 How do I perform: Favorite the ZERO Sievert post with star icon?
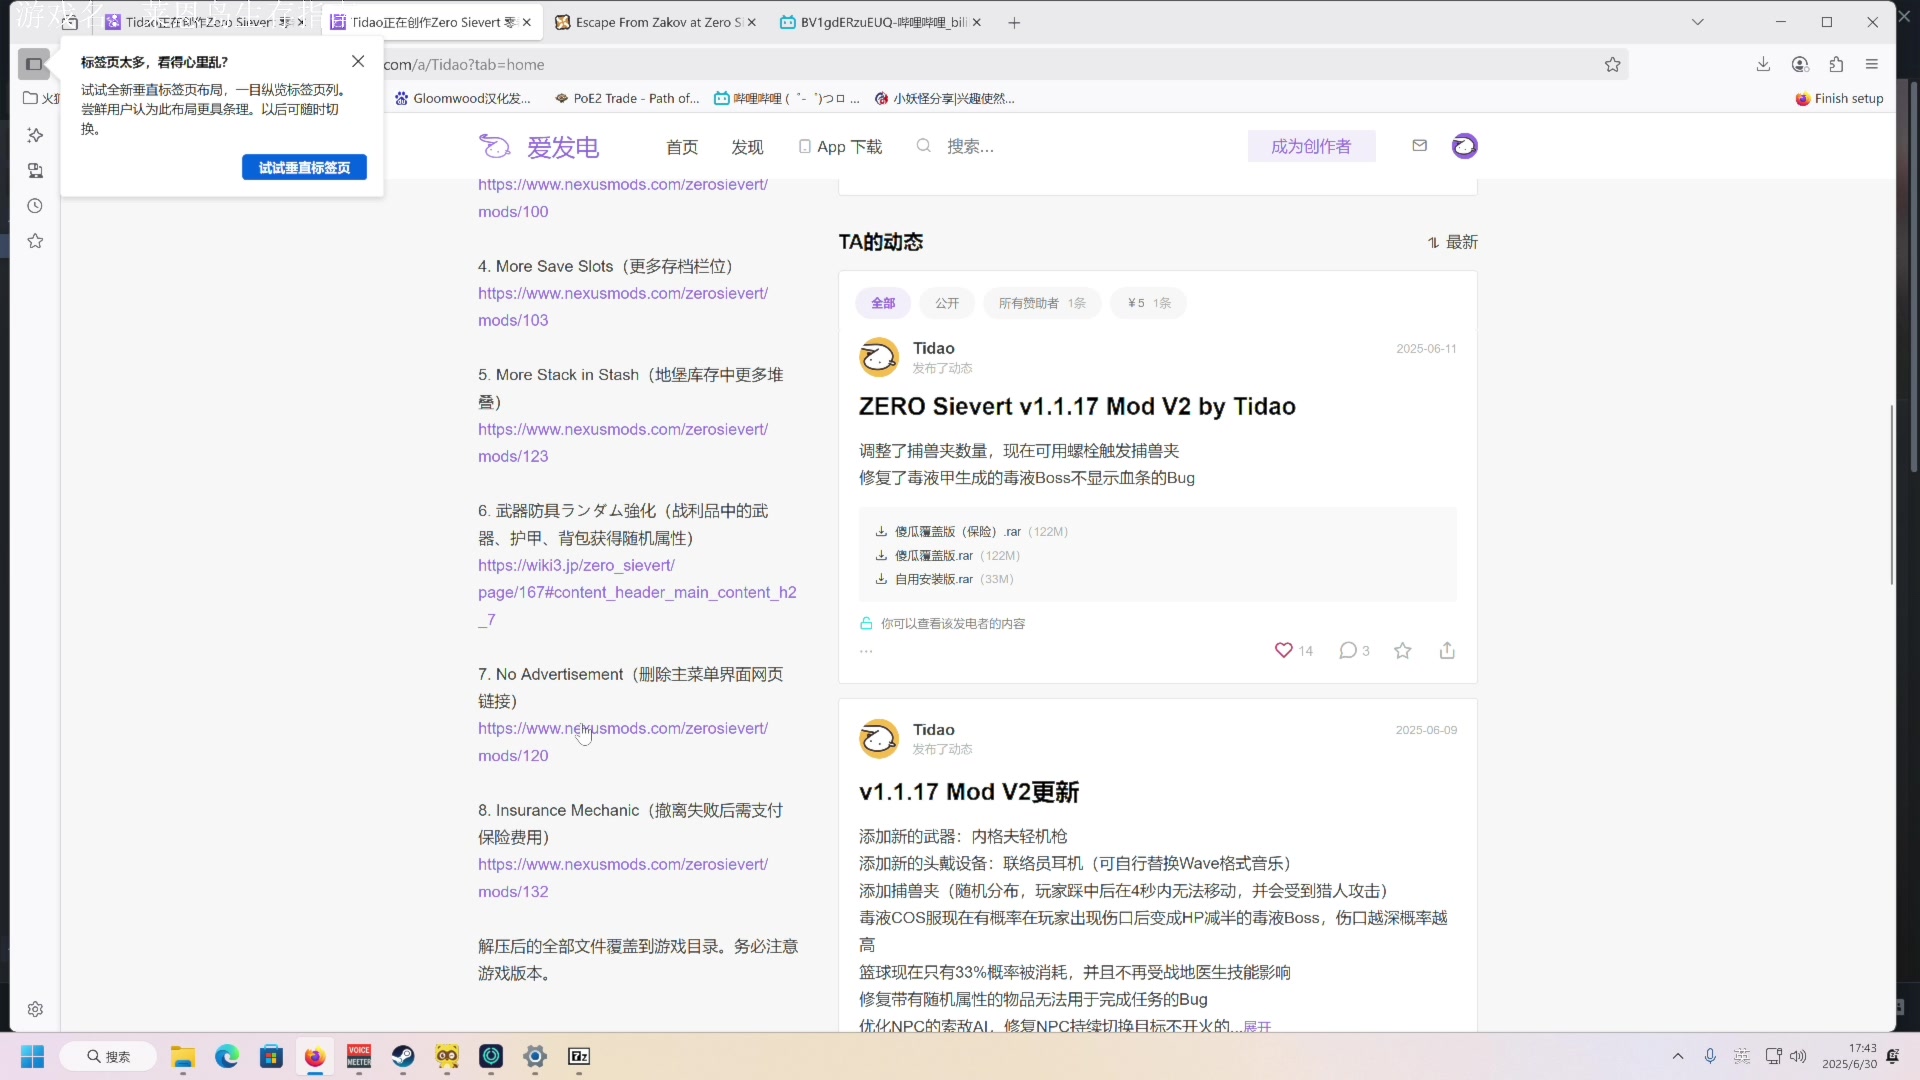click(x=1403, y=650)
